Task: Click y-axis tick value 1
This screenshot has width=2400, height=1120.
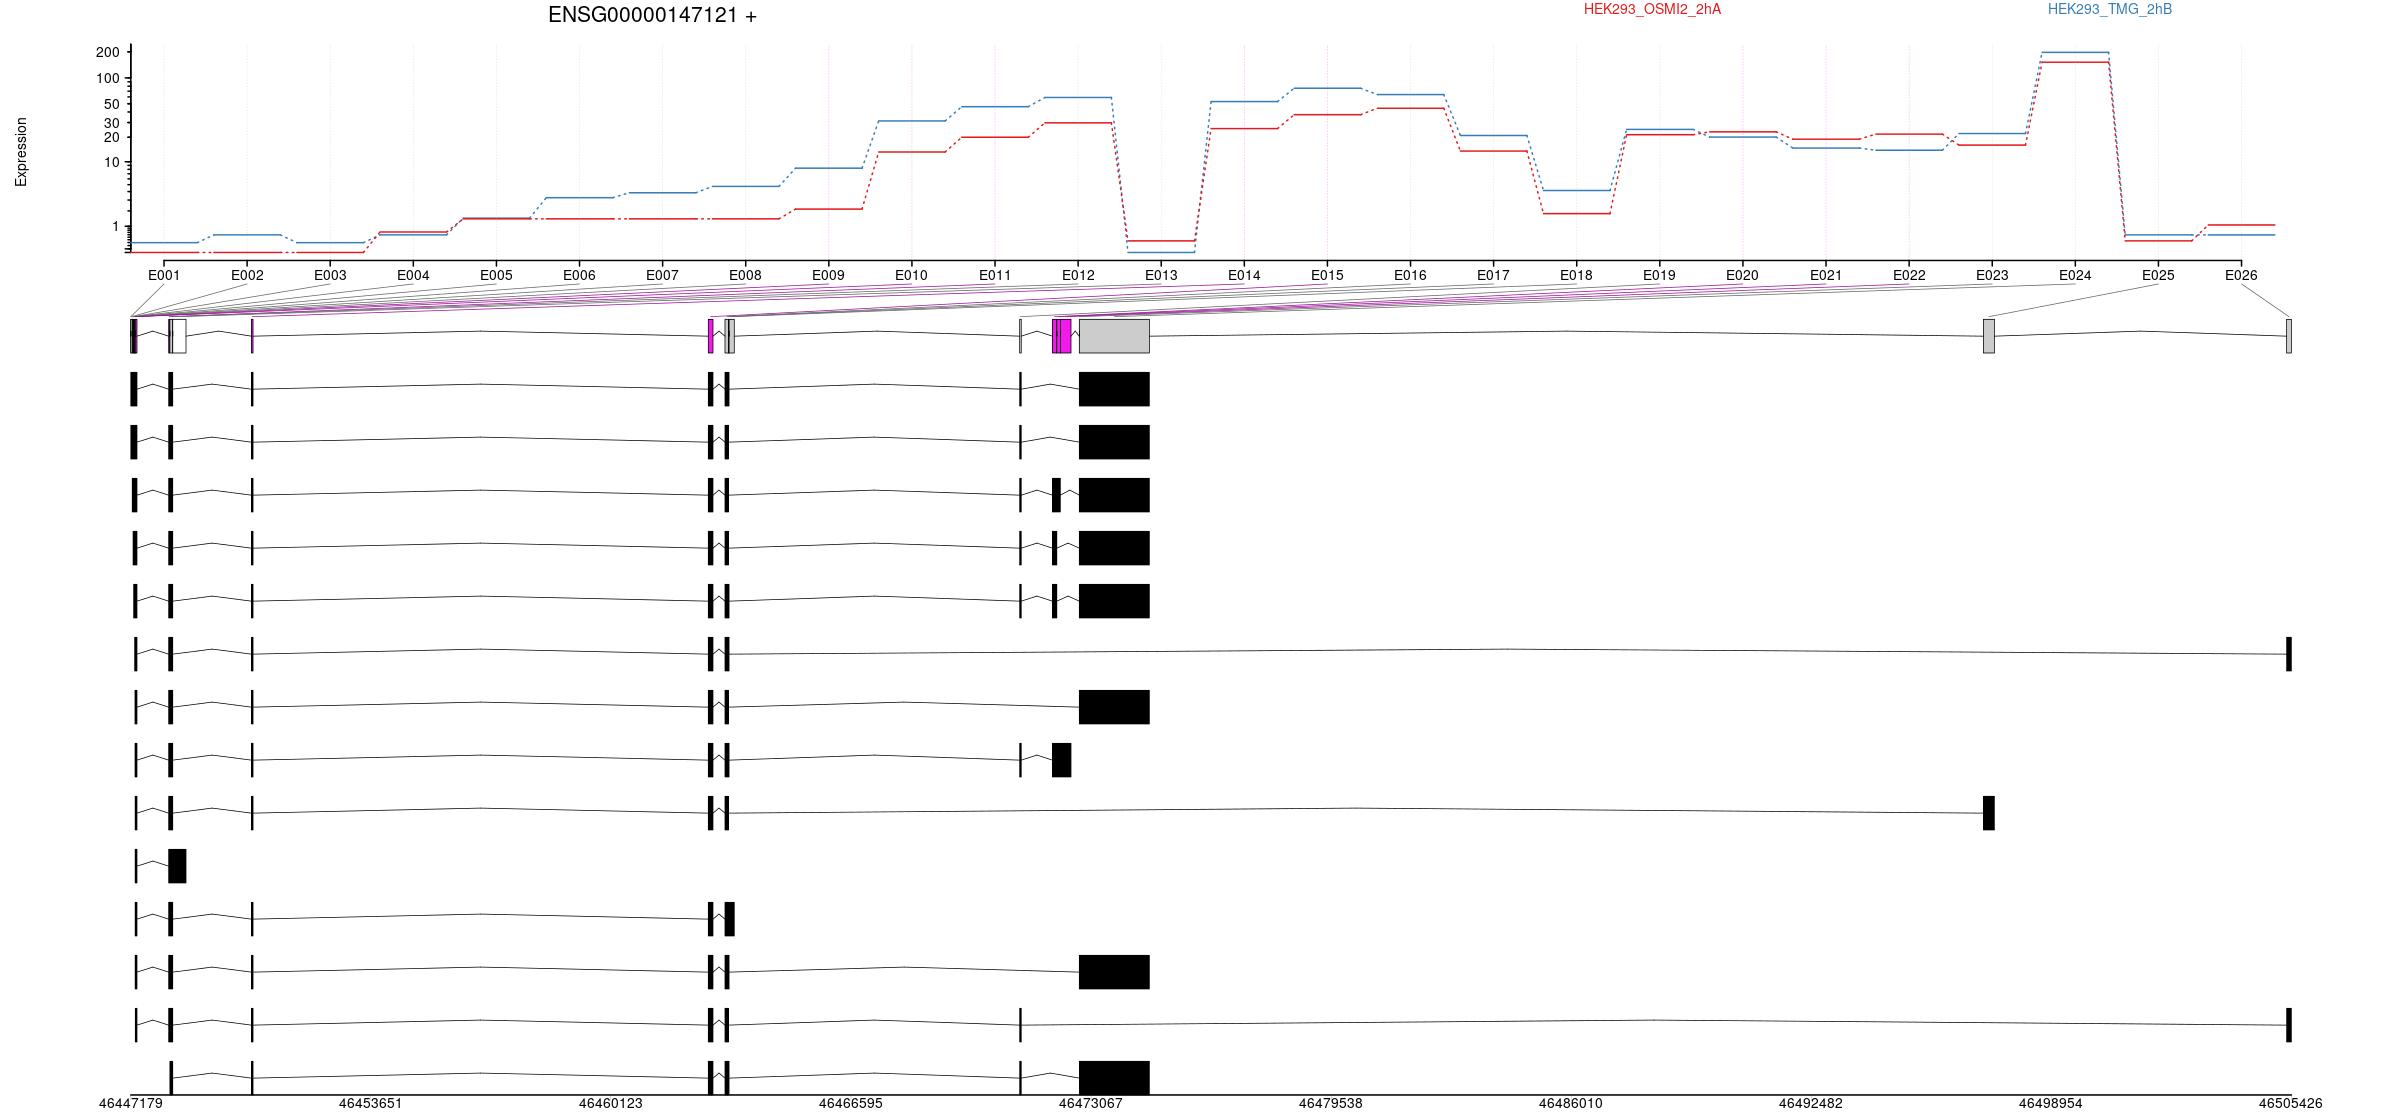Action: point(115,226)
